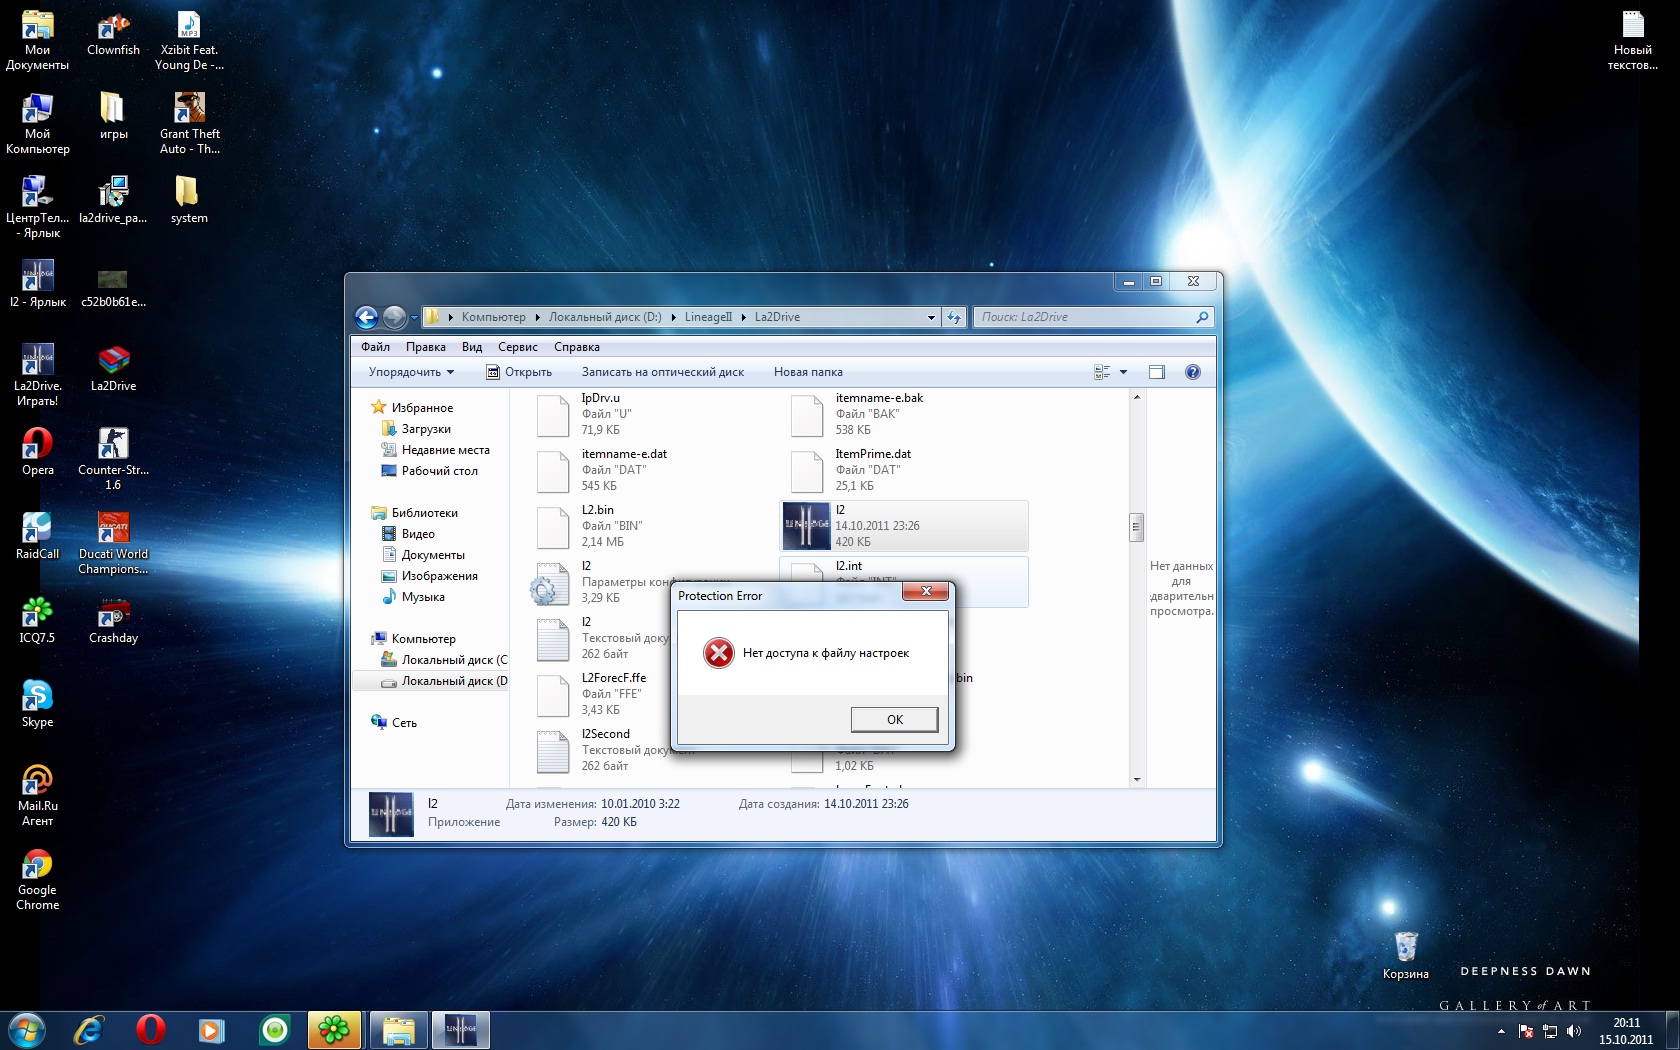Viewport: 1680px width, 1050px height.
Task: Open Корзина recycle bin
Action: 1406,955
